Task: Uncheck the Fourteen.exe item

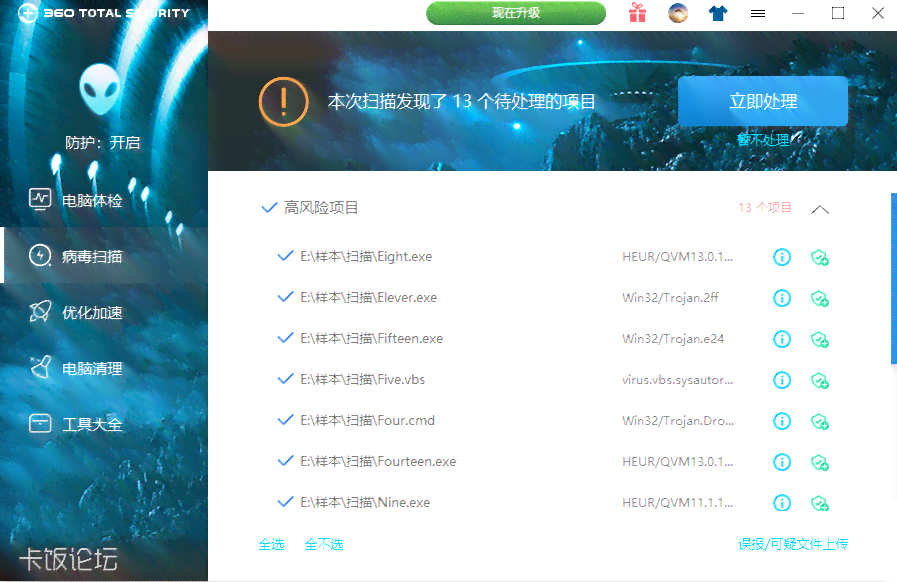Action: click(285, 461)
